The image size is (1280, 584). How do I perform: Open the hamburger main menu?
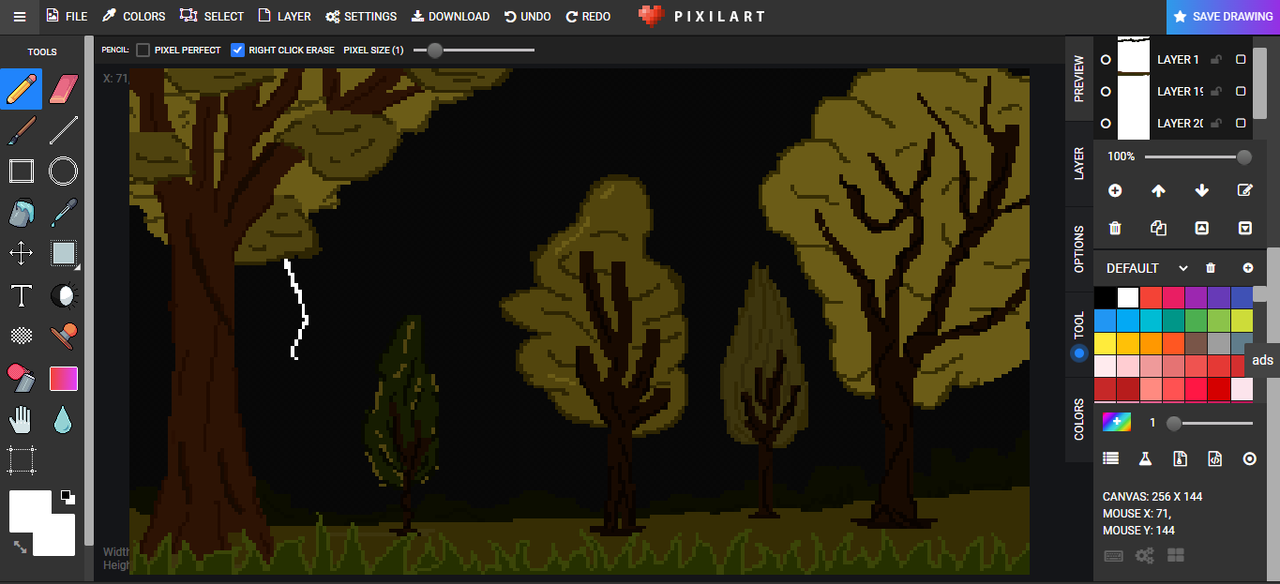[x=19, y=16]
